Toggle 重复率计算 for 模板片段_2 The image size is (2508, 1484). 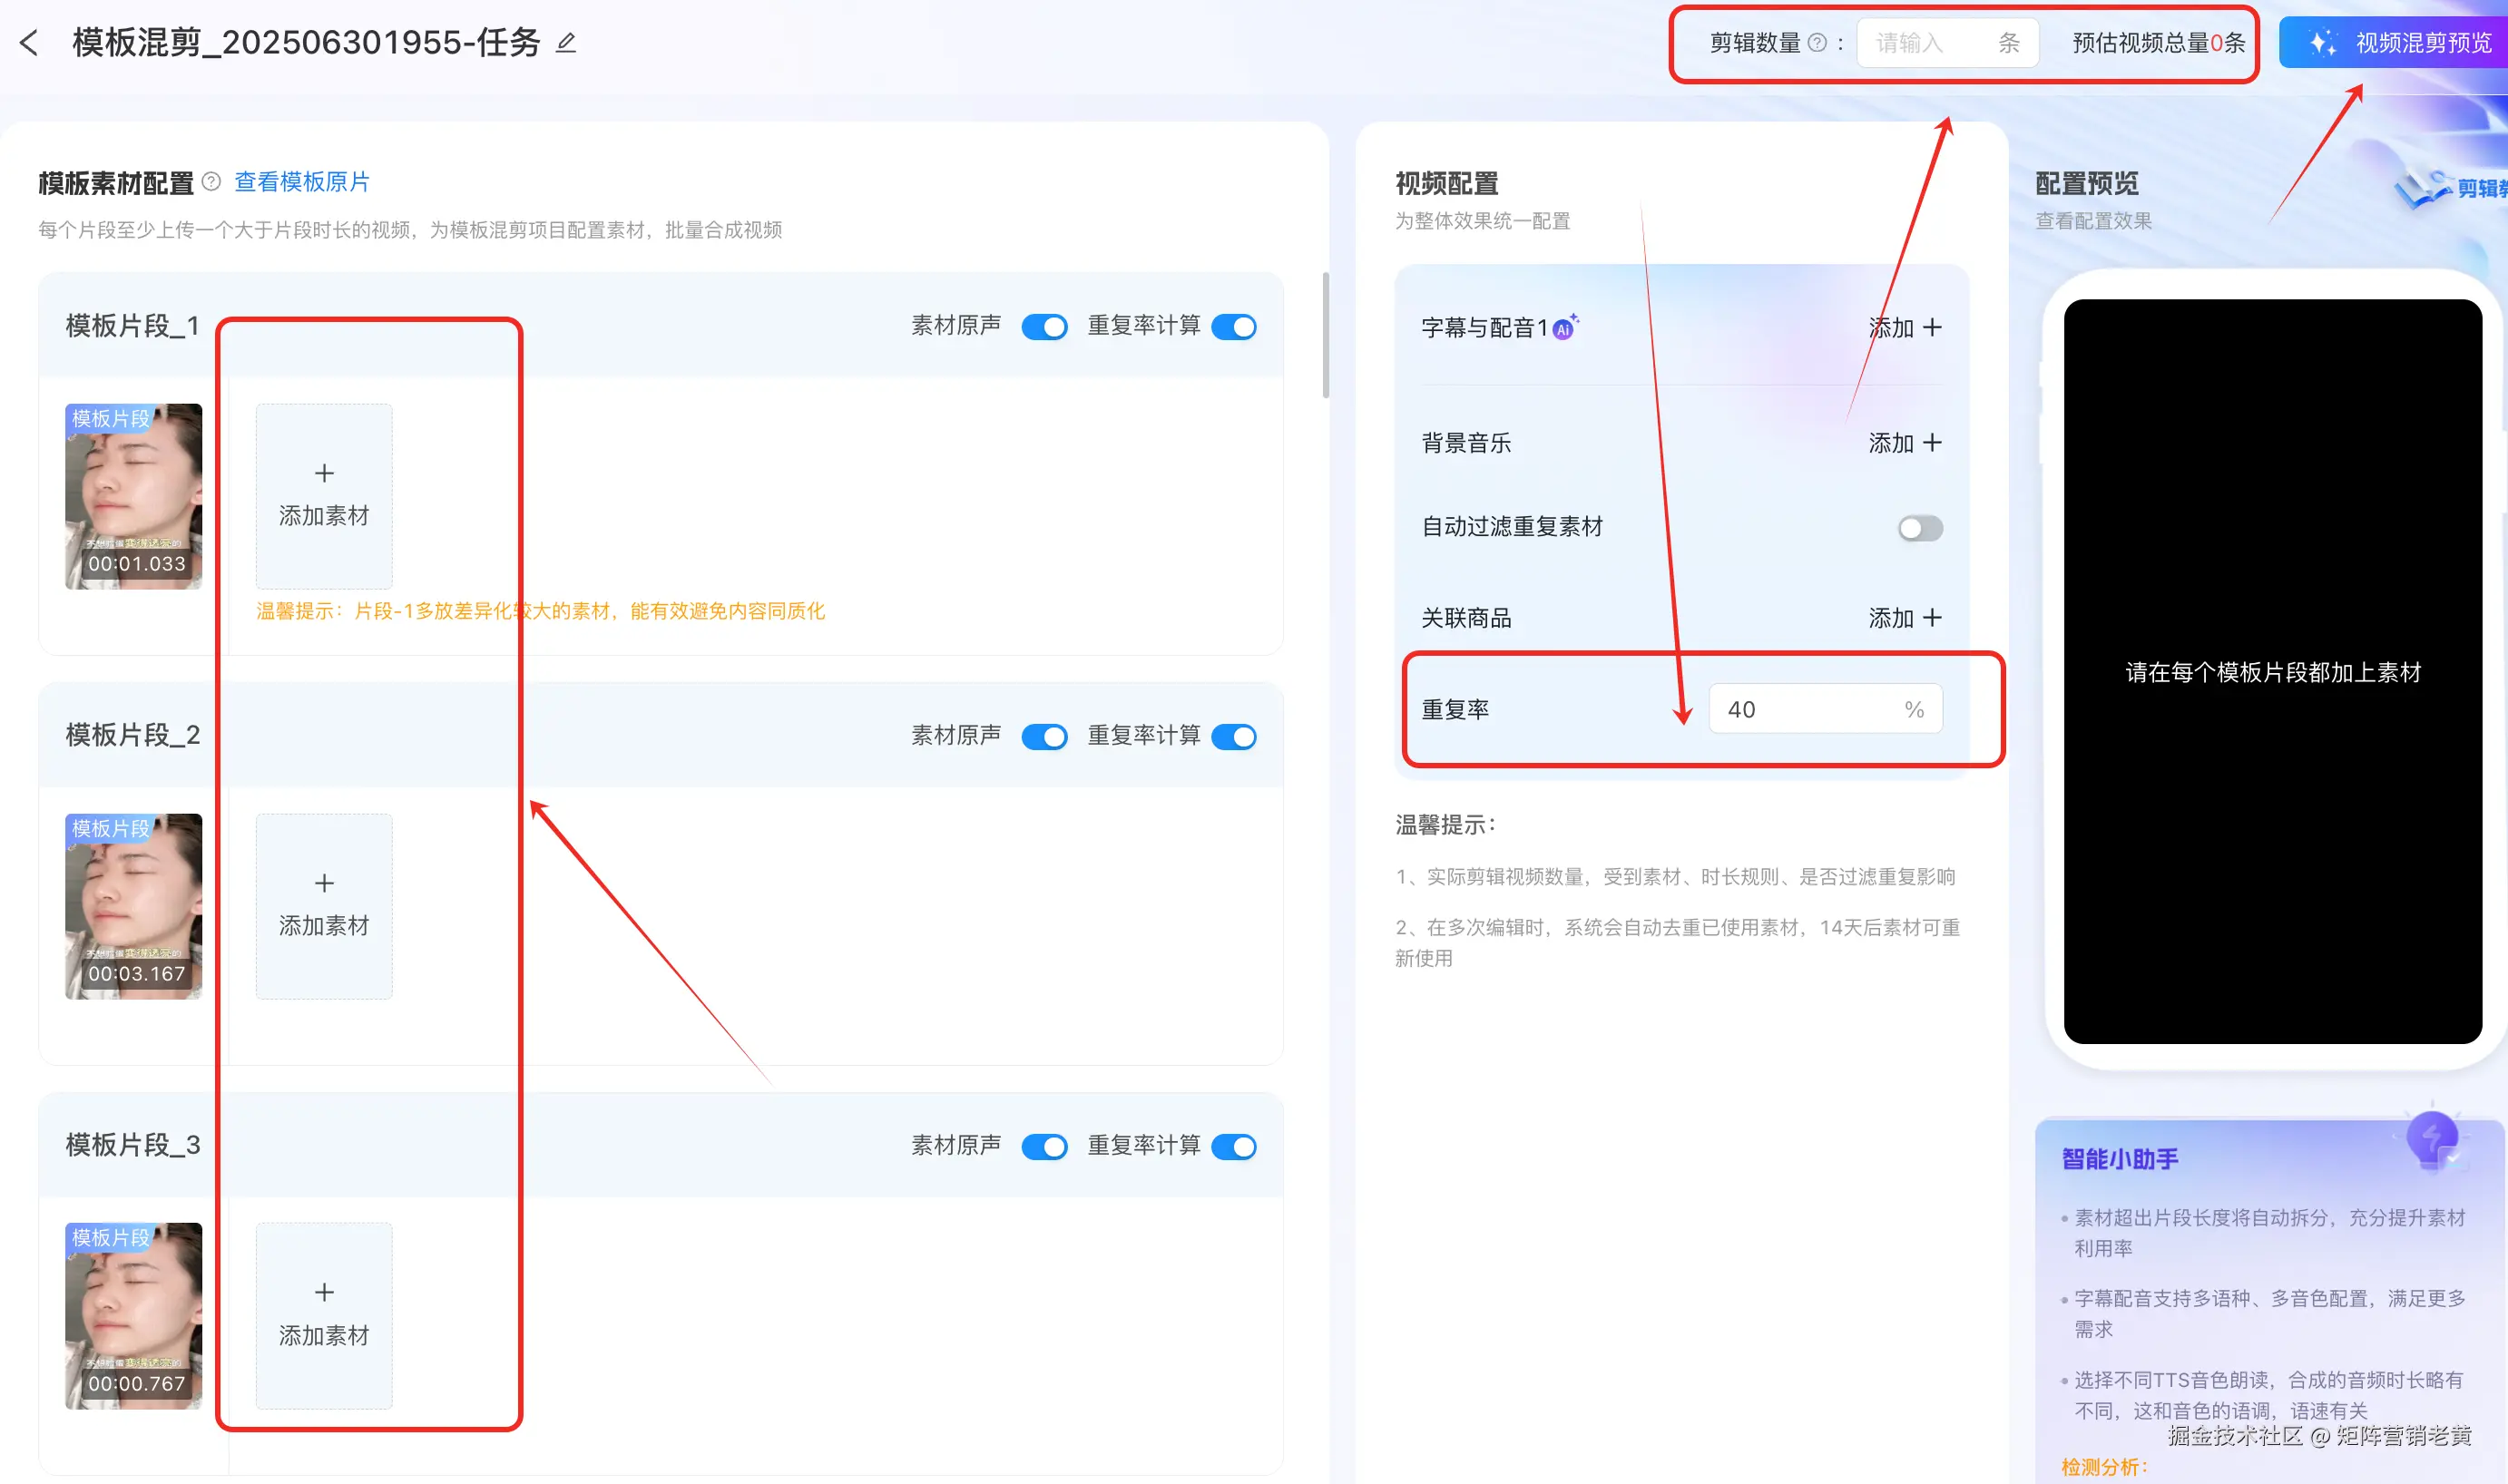(x=1234, y=737)
